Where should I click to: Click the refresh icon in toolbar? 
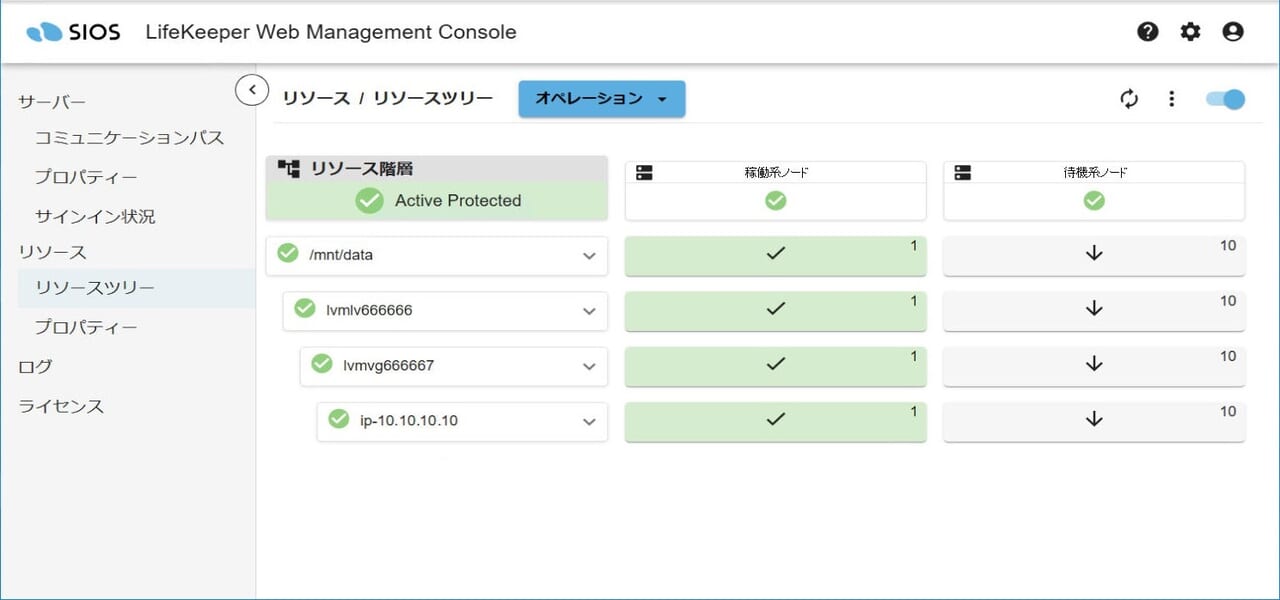point(1130,99)
